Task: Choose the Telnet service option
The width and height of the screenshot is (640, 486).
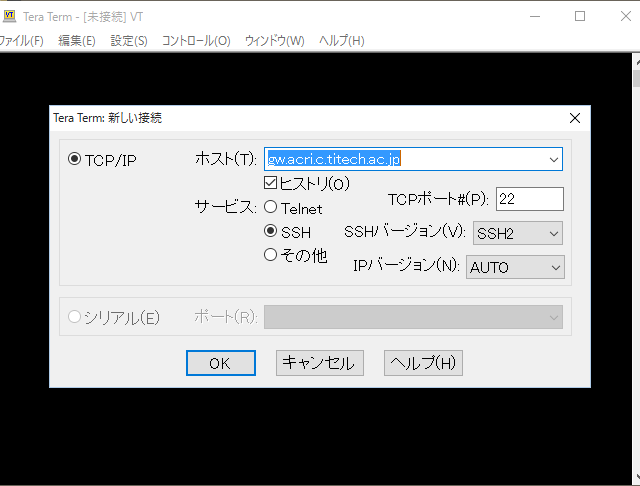Action: (x=270, y=208)
